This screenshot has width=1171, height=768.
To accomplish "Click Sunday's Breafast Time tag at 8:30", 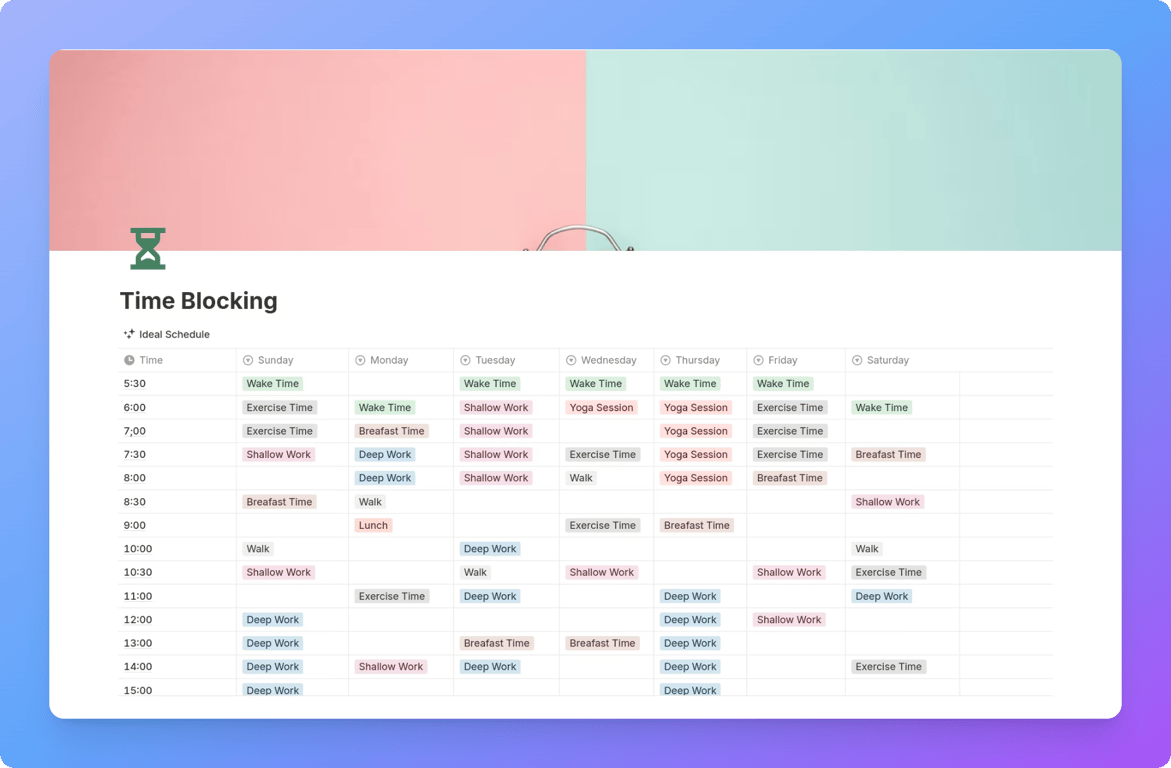I will pos(279,501).
